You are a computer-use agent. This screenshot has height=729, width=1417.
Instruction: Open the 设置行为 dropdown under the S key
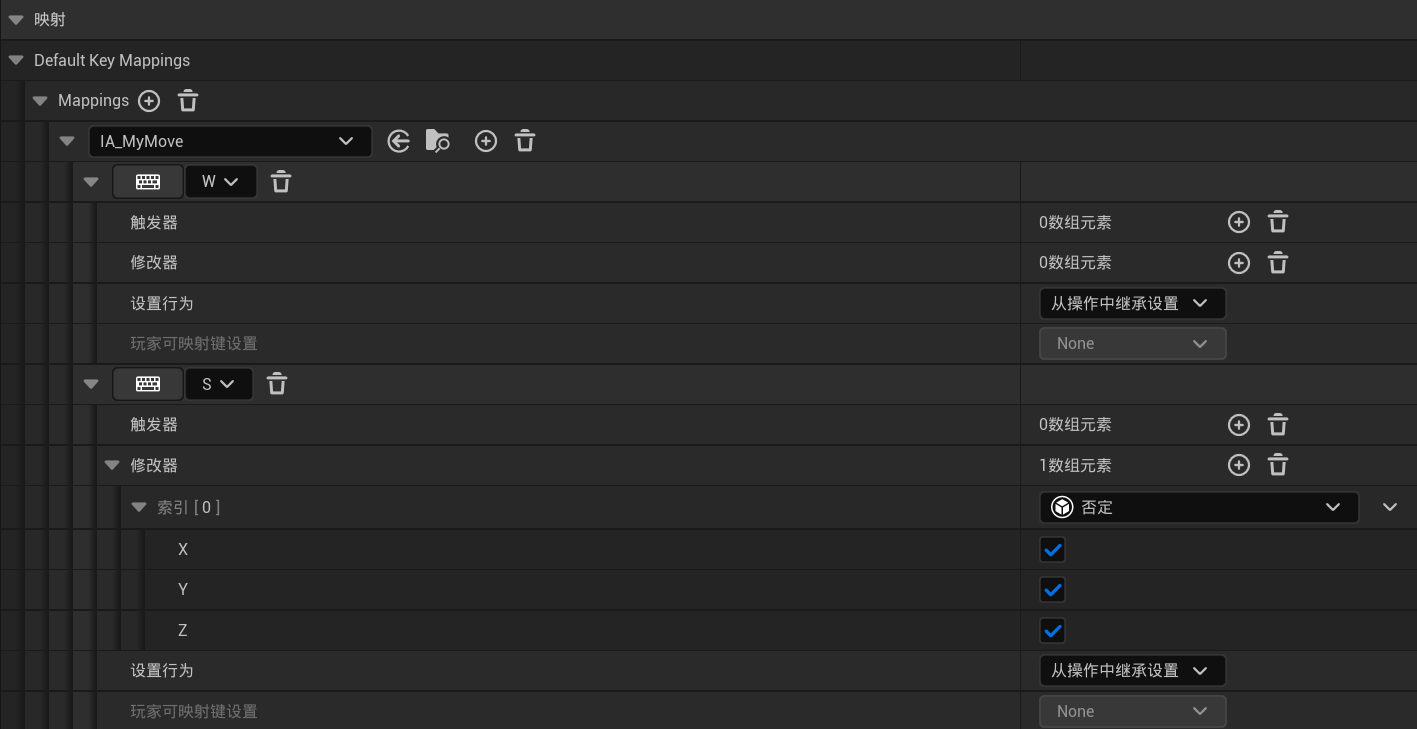coord(1132,671)
